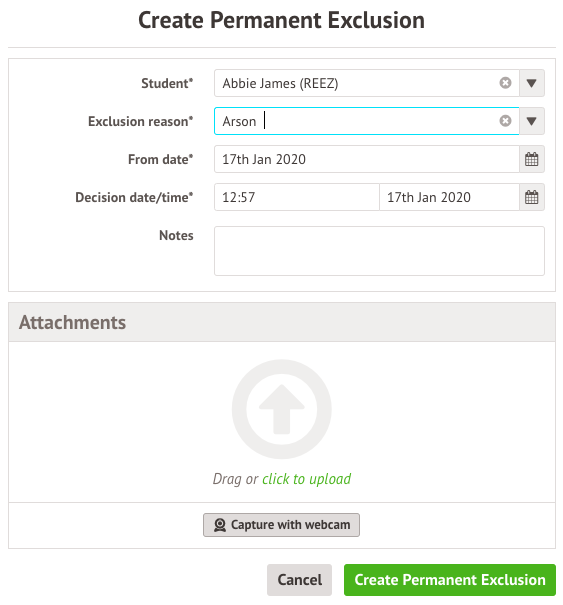Click Capture with webcam button
This screenshot has height=605, width=563.
pyautogui.click(x=281, y=525)
